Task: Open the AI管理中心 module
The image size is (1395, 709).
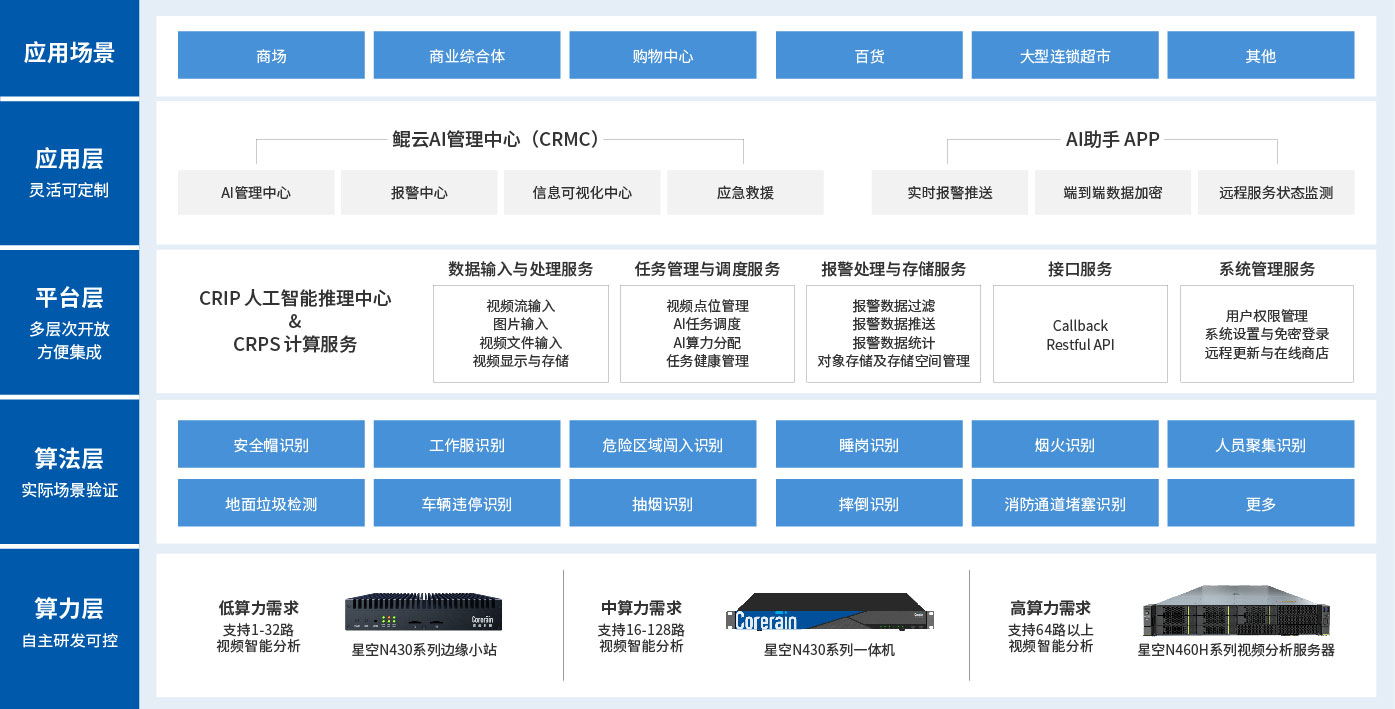Action: pos(255,192)
